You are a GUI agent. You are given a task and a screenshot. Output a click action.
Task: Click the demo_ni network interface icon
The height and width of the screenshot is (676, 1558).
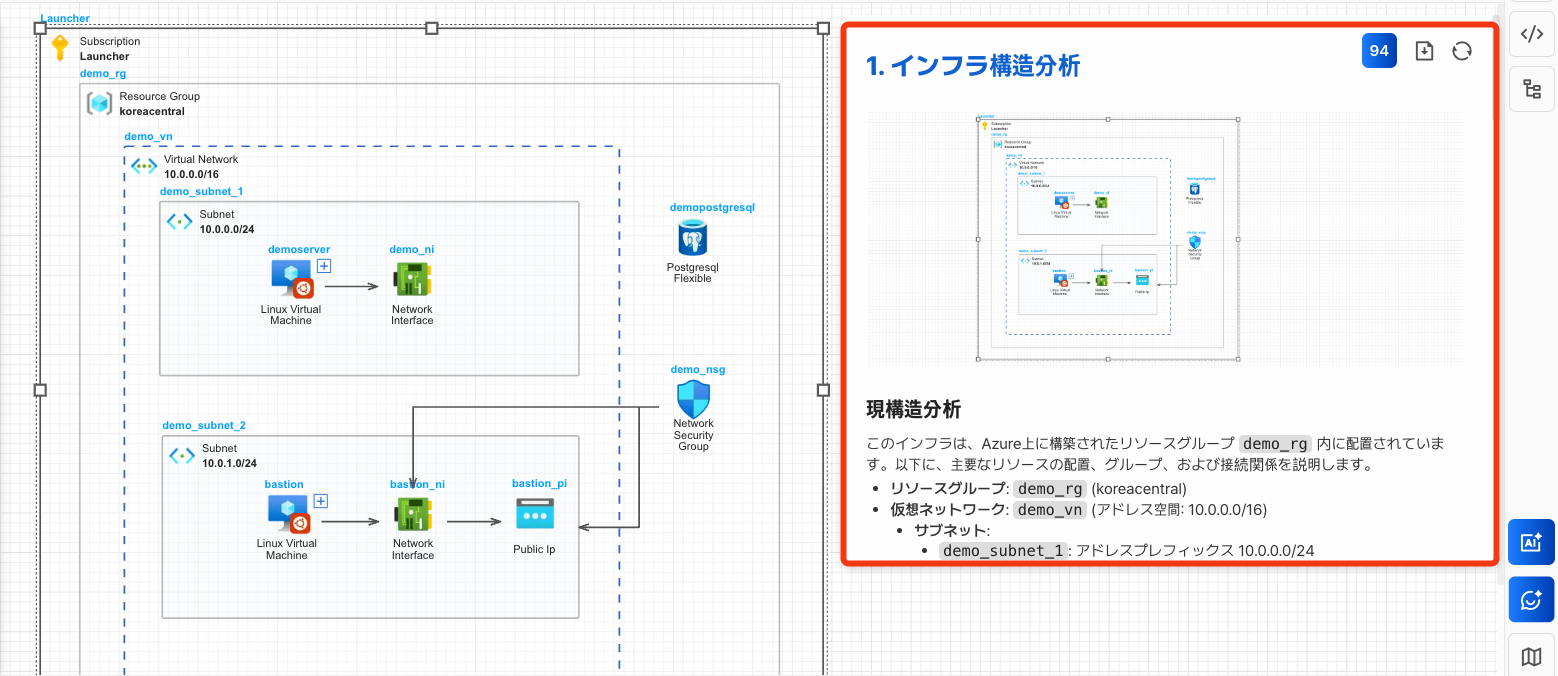coord(412,281)
